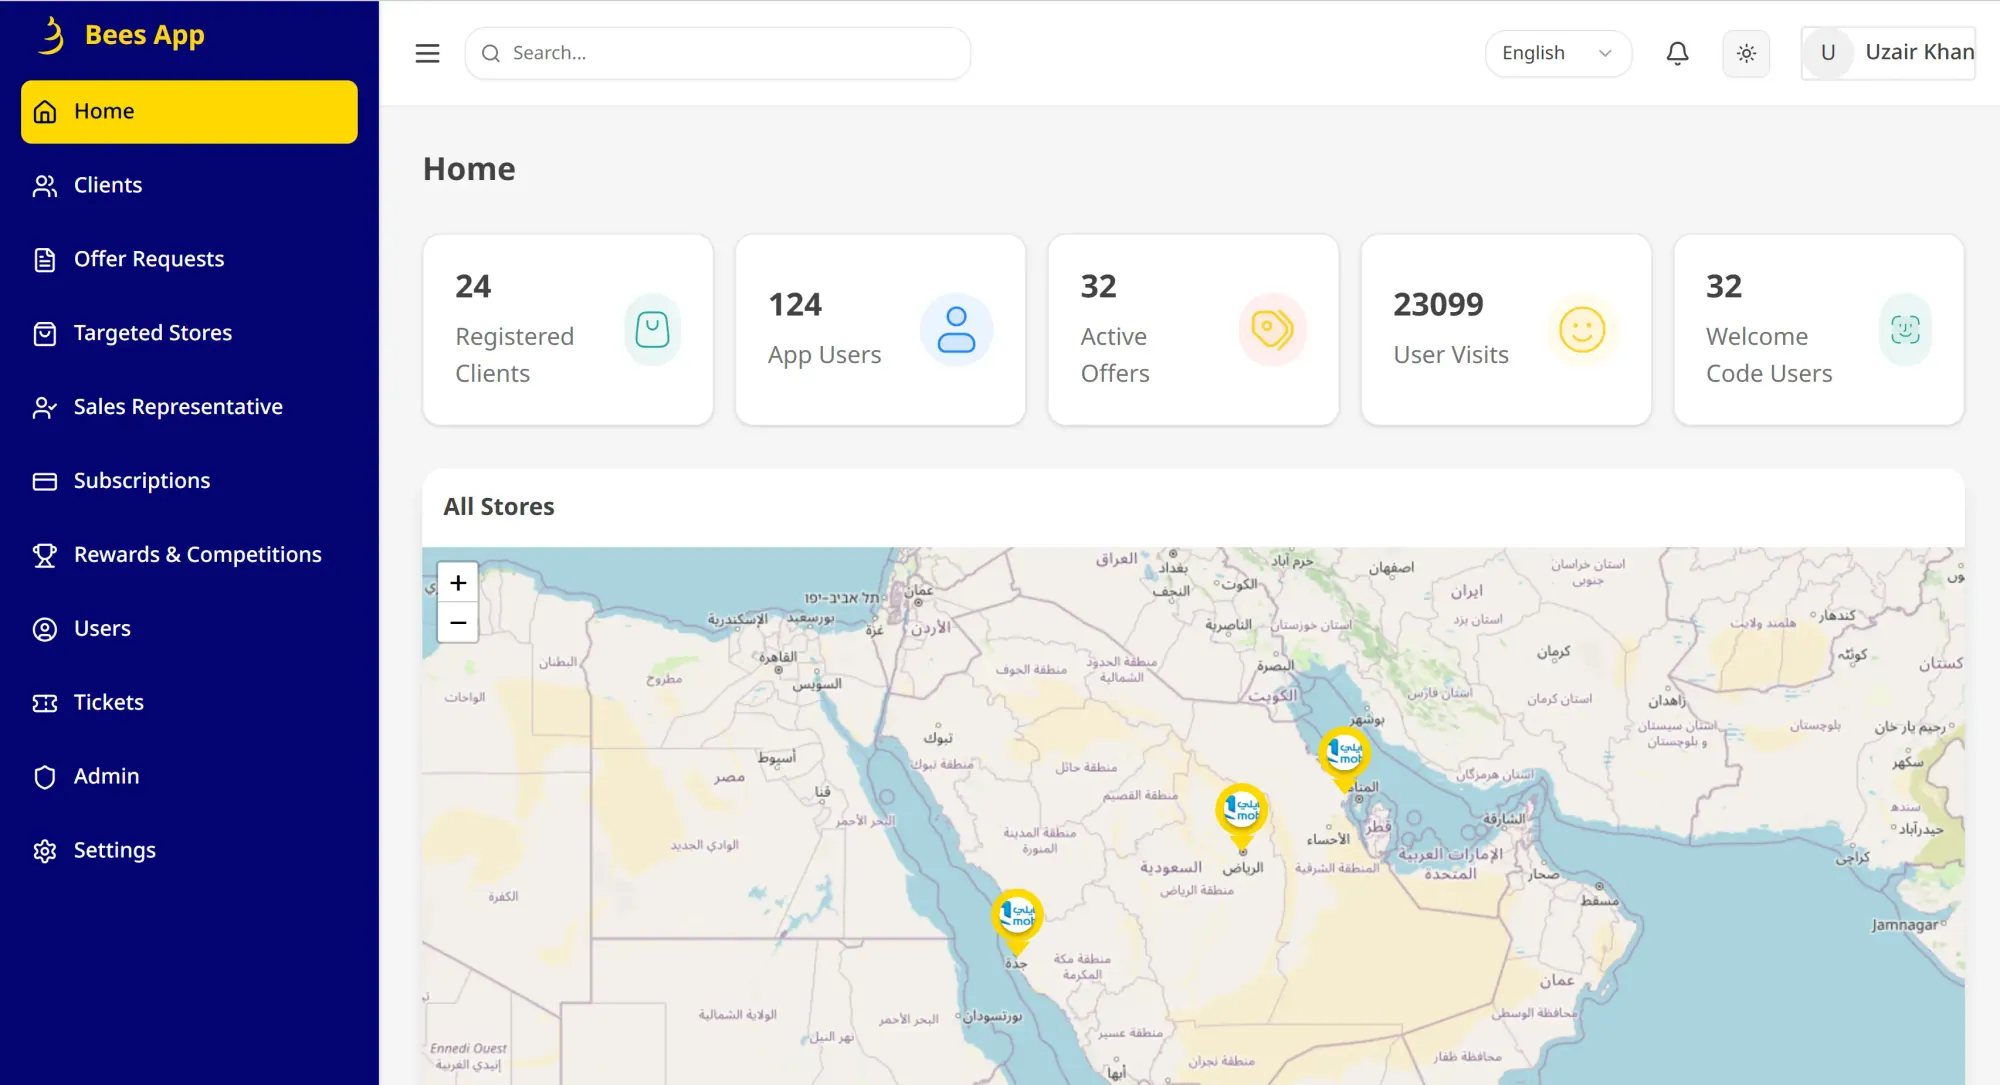Click Welcome Code Users face-scan icon
Viewport: 2000px width, 1085px height.
pyautogui.click(x=1906, y=330)
